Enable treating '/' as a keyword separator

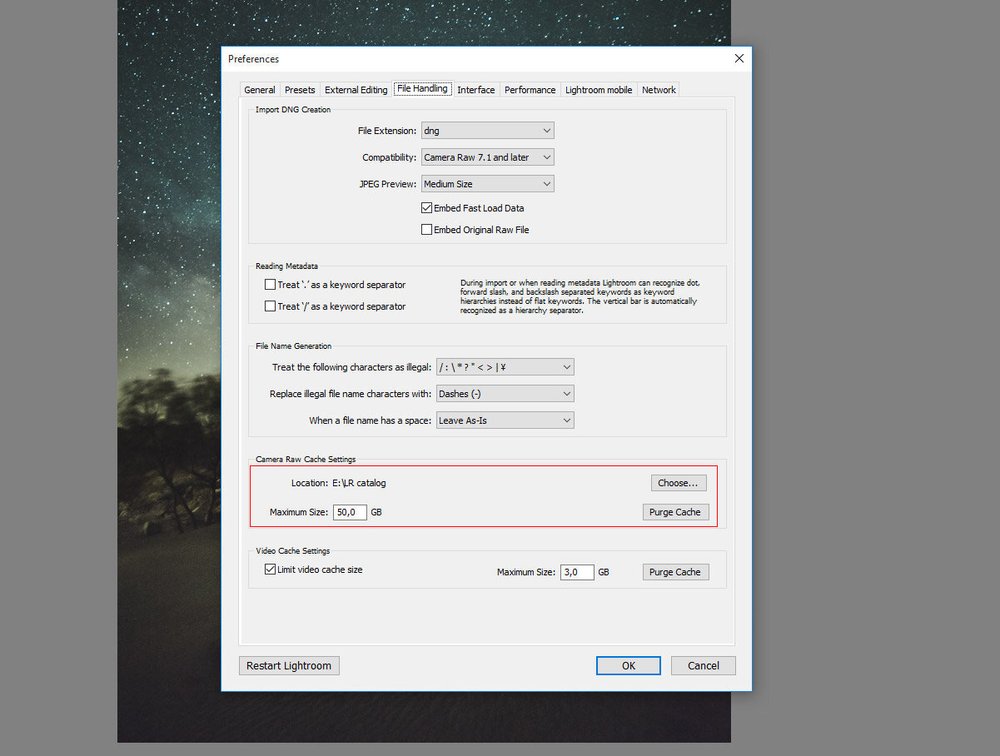269,306
